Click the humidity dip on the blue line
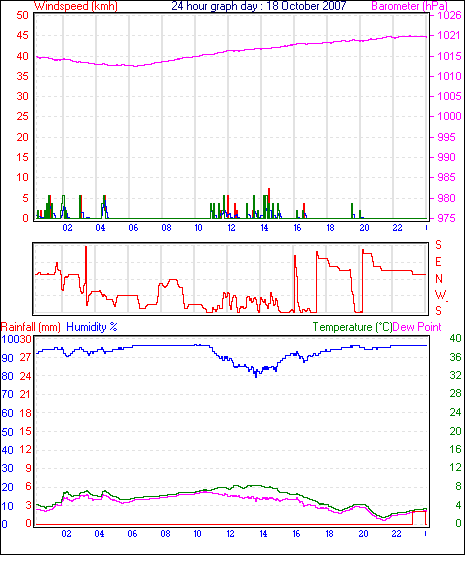 pyautogui.click(x=256, y=373)
